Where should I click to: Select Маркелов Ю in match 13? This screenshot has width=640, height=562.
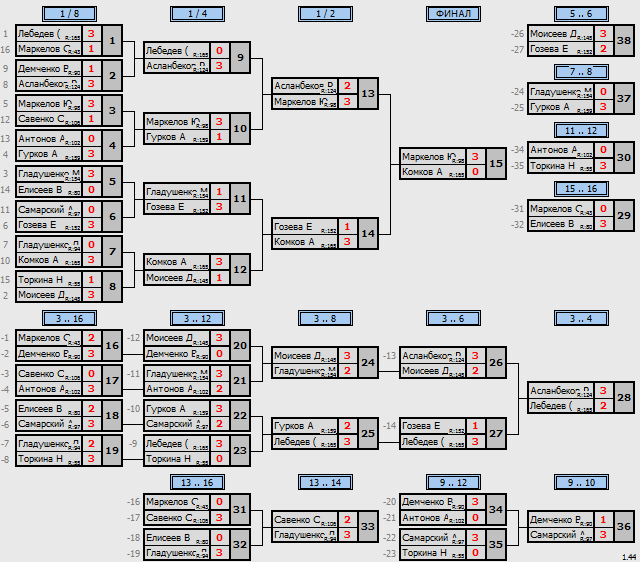tap(304, 102)
